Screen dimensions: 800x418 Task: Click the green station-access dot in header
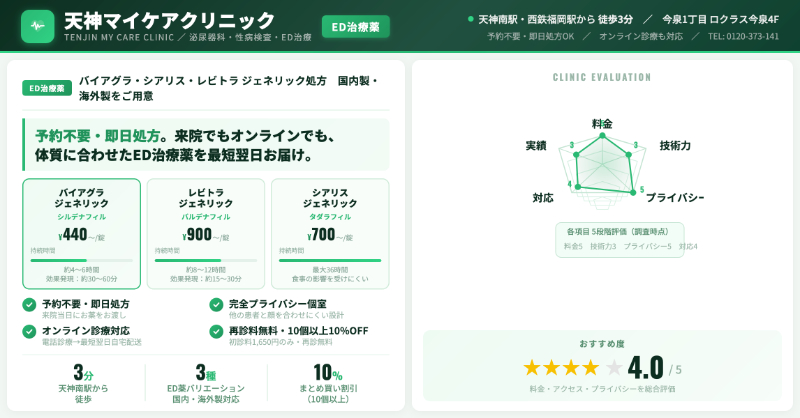470,19
